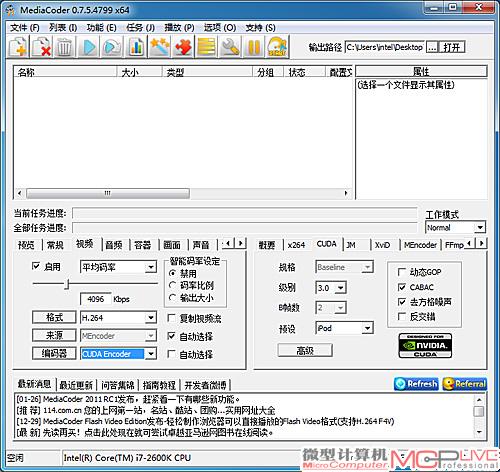Click the 输出路径 path text field
The height and width of the screenshot is (472, 500).
(385, 47)
